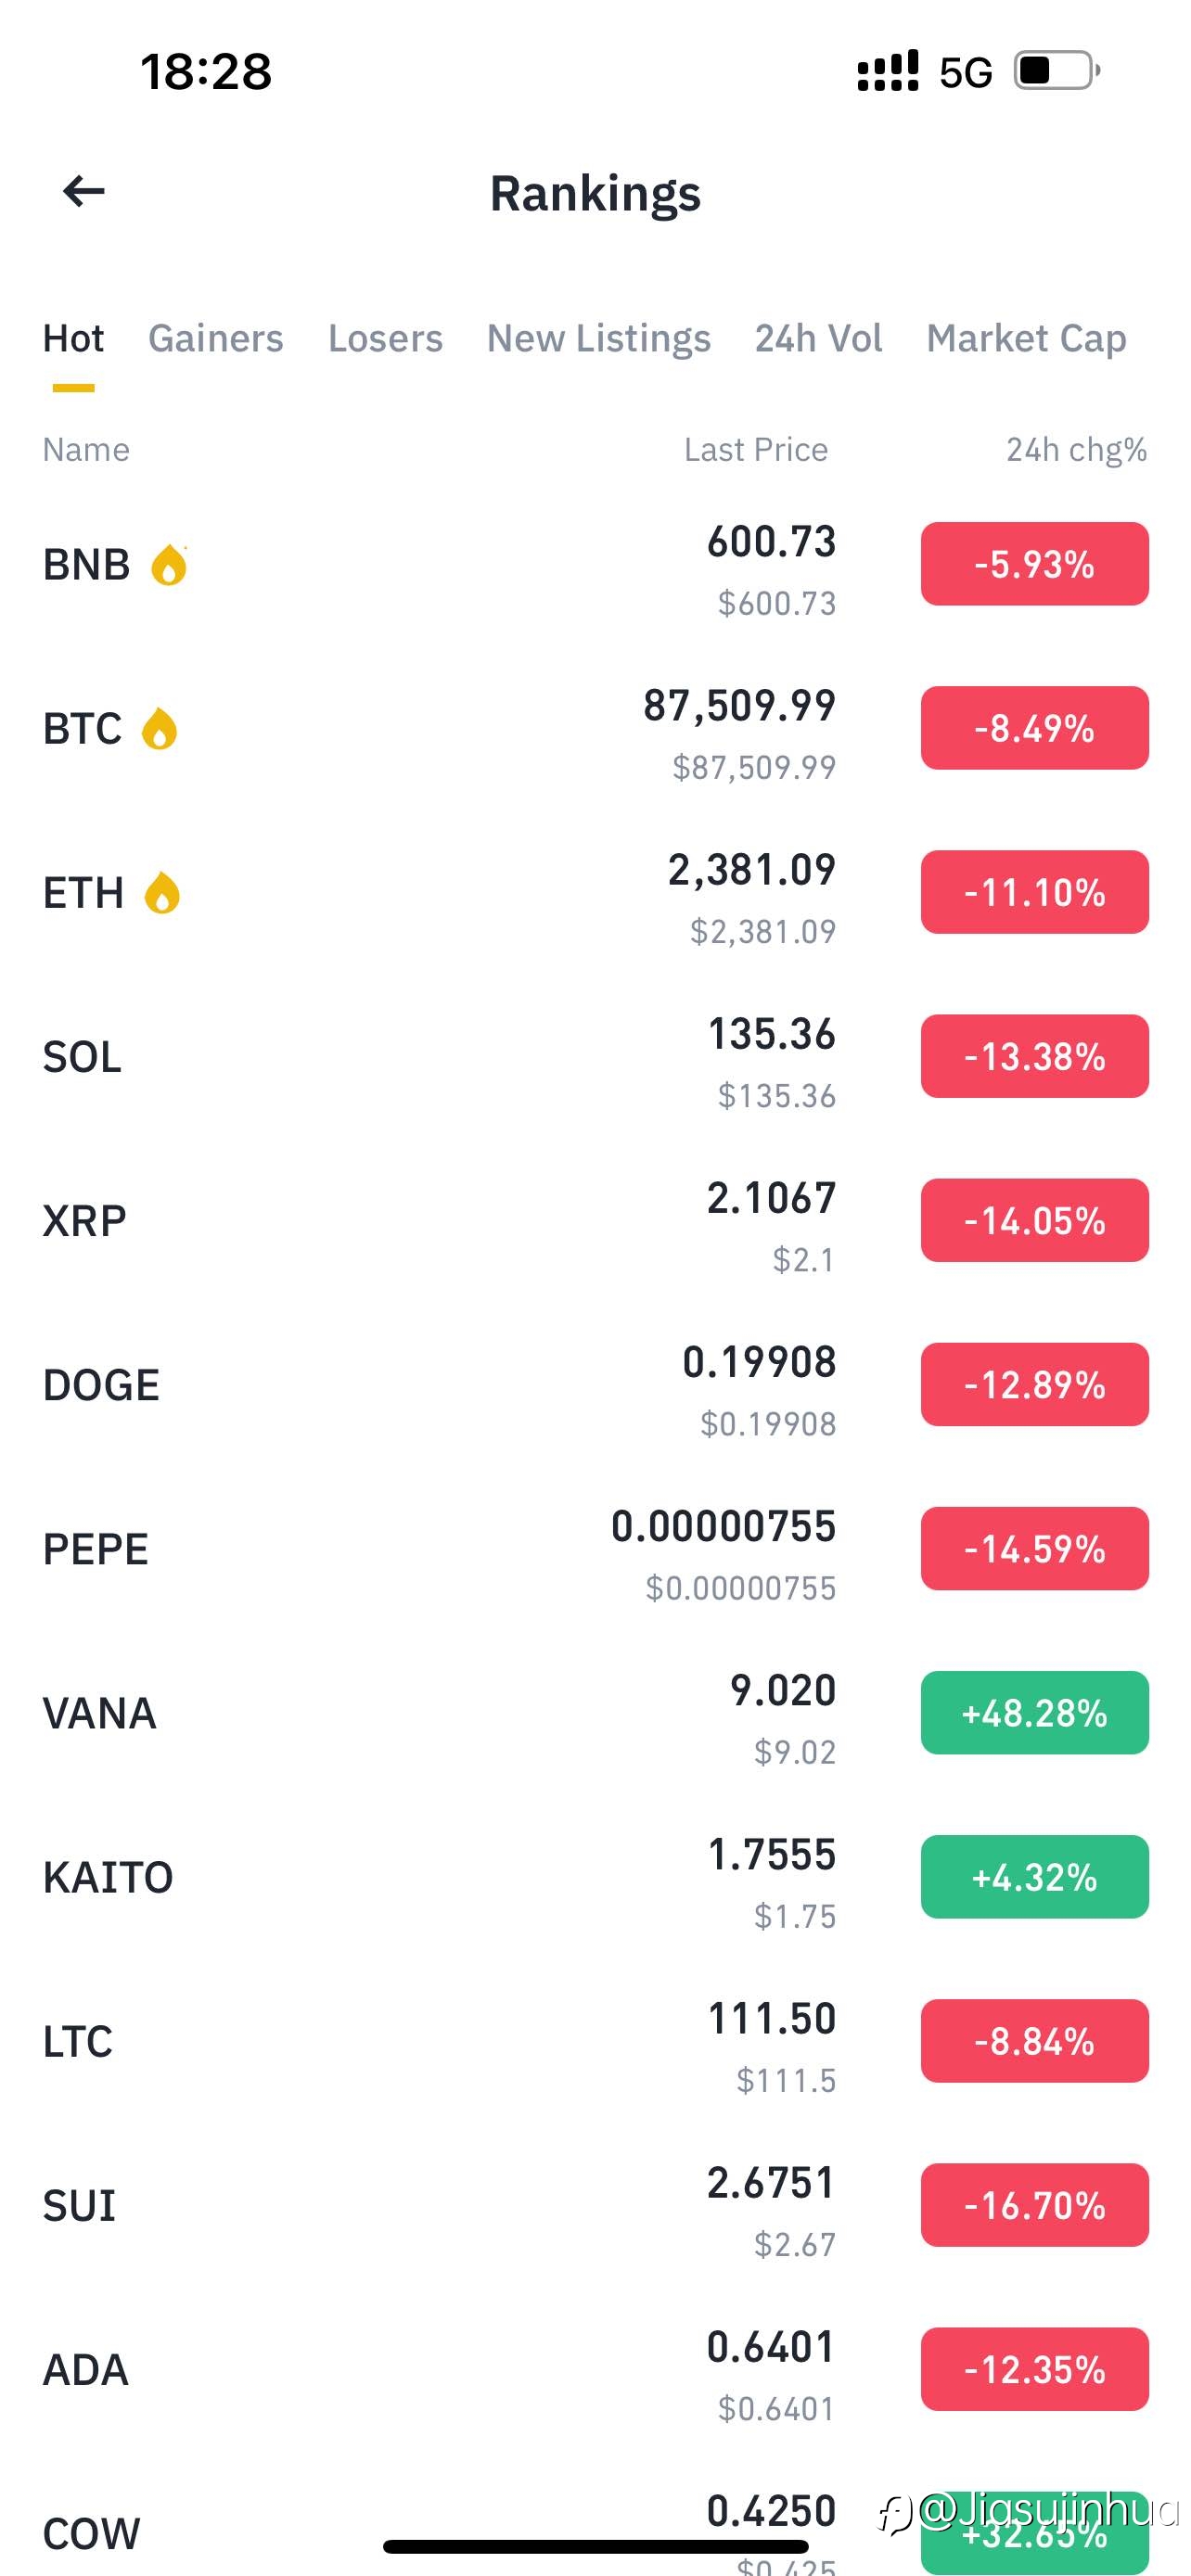Image resolution: width=1191 pixels, height=2576 pixels.
Task: Sort by 24h chg% column header
Action: point(1076,450)
